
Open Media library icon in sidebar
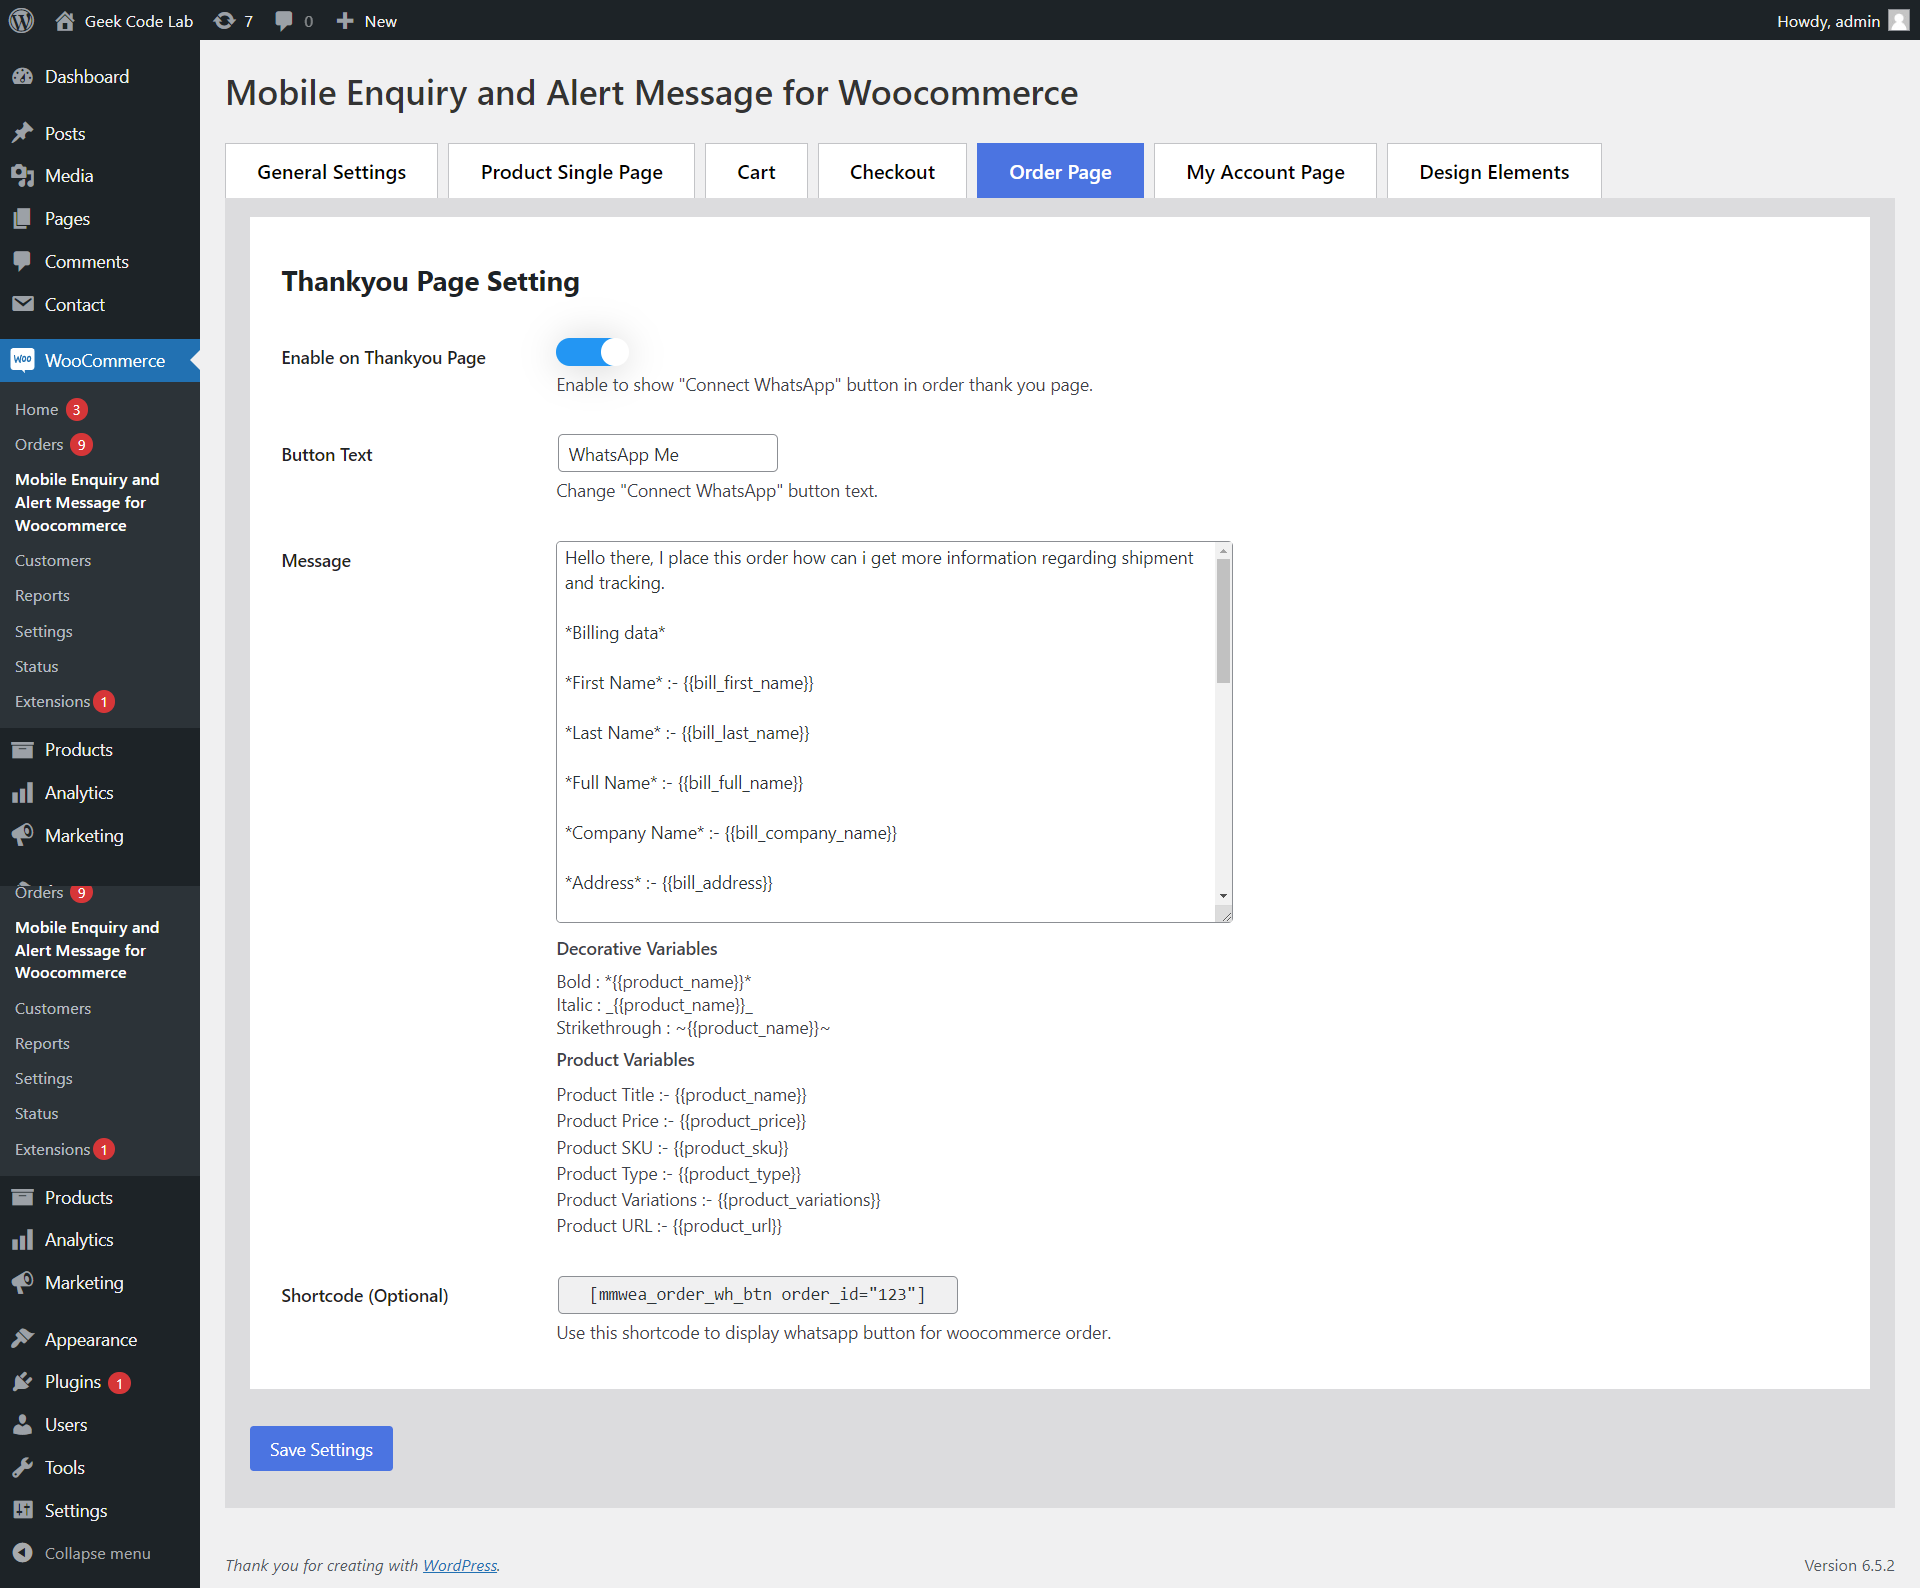click(23, 176)
